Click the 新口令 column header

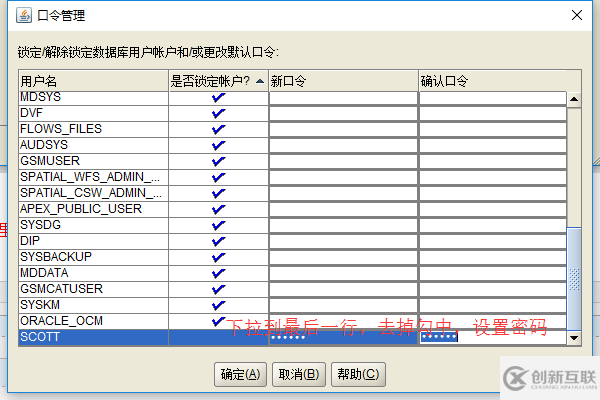pos(343,81)
